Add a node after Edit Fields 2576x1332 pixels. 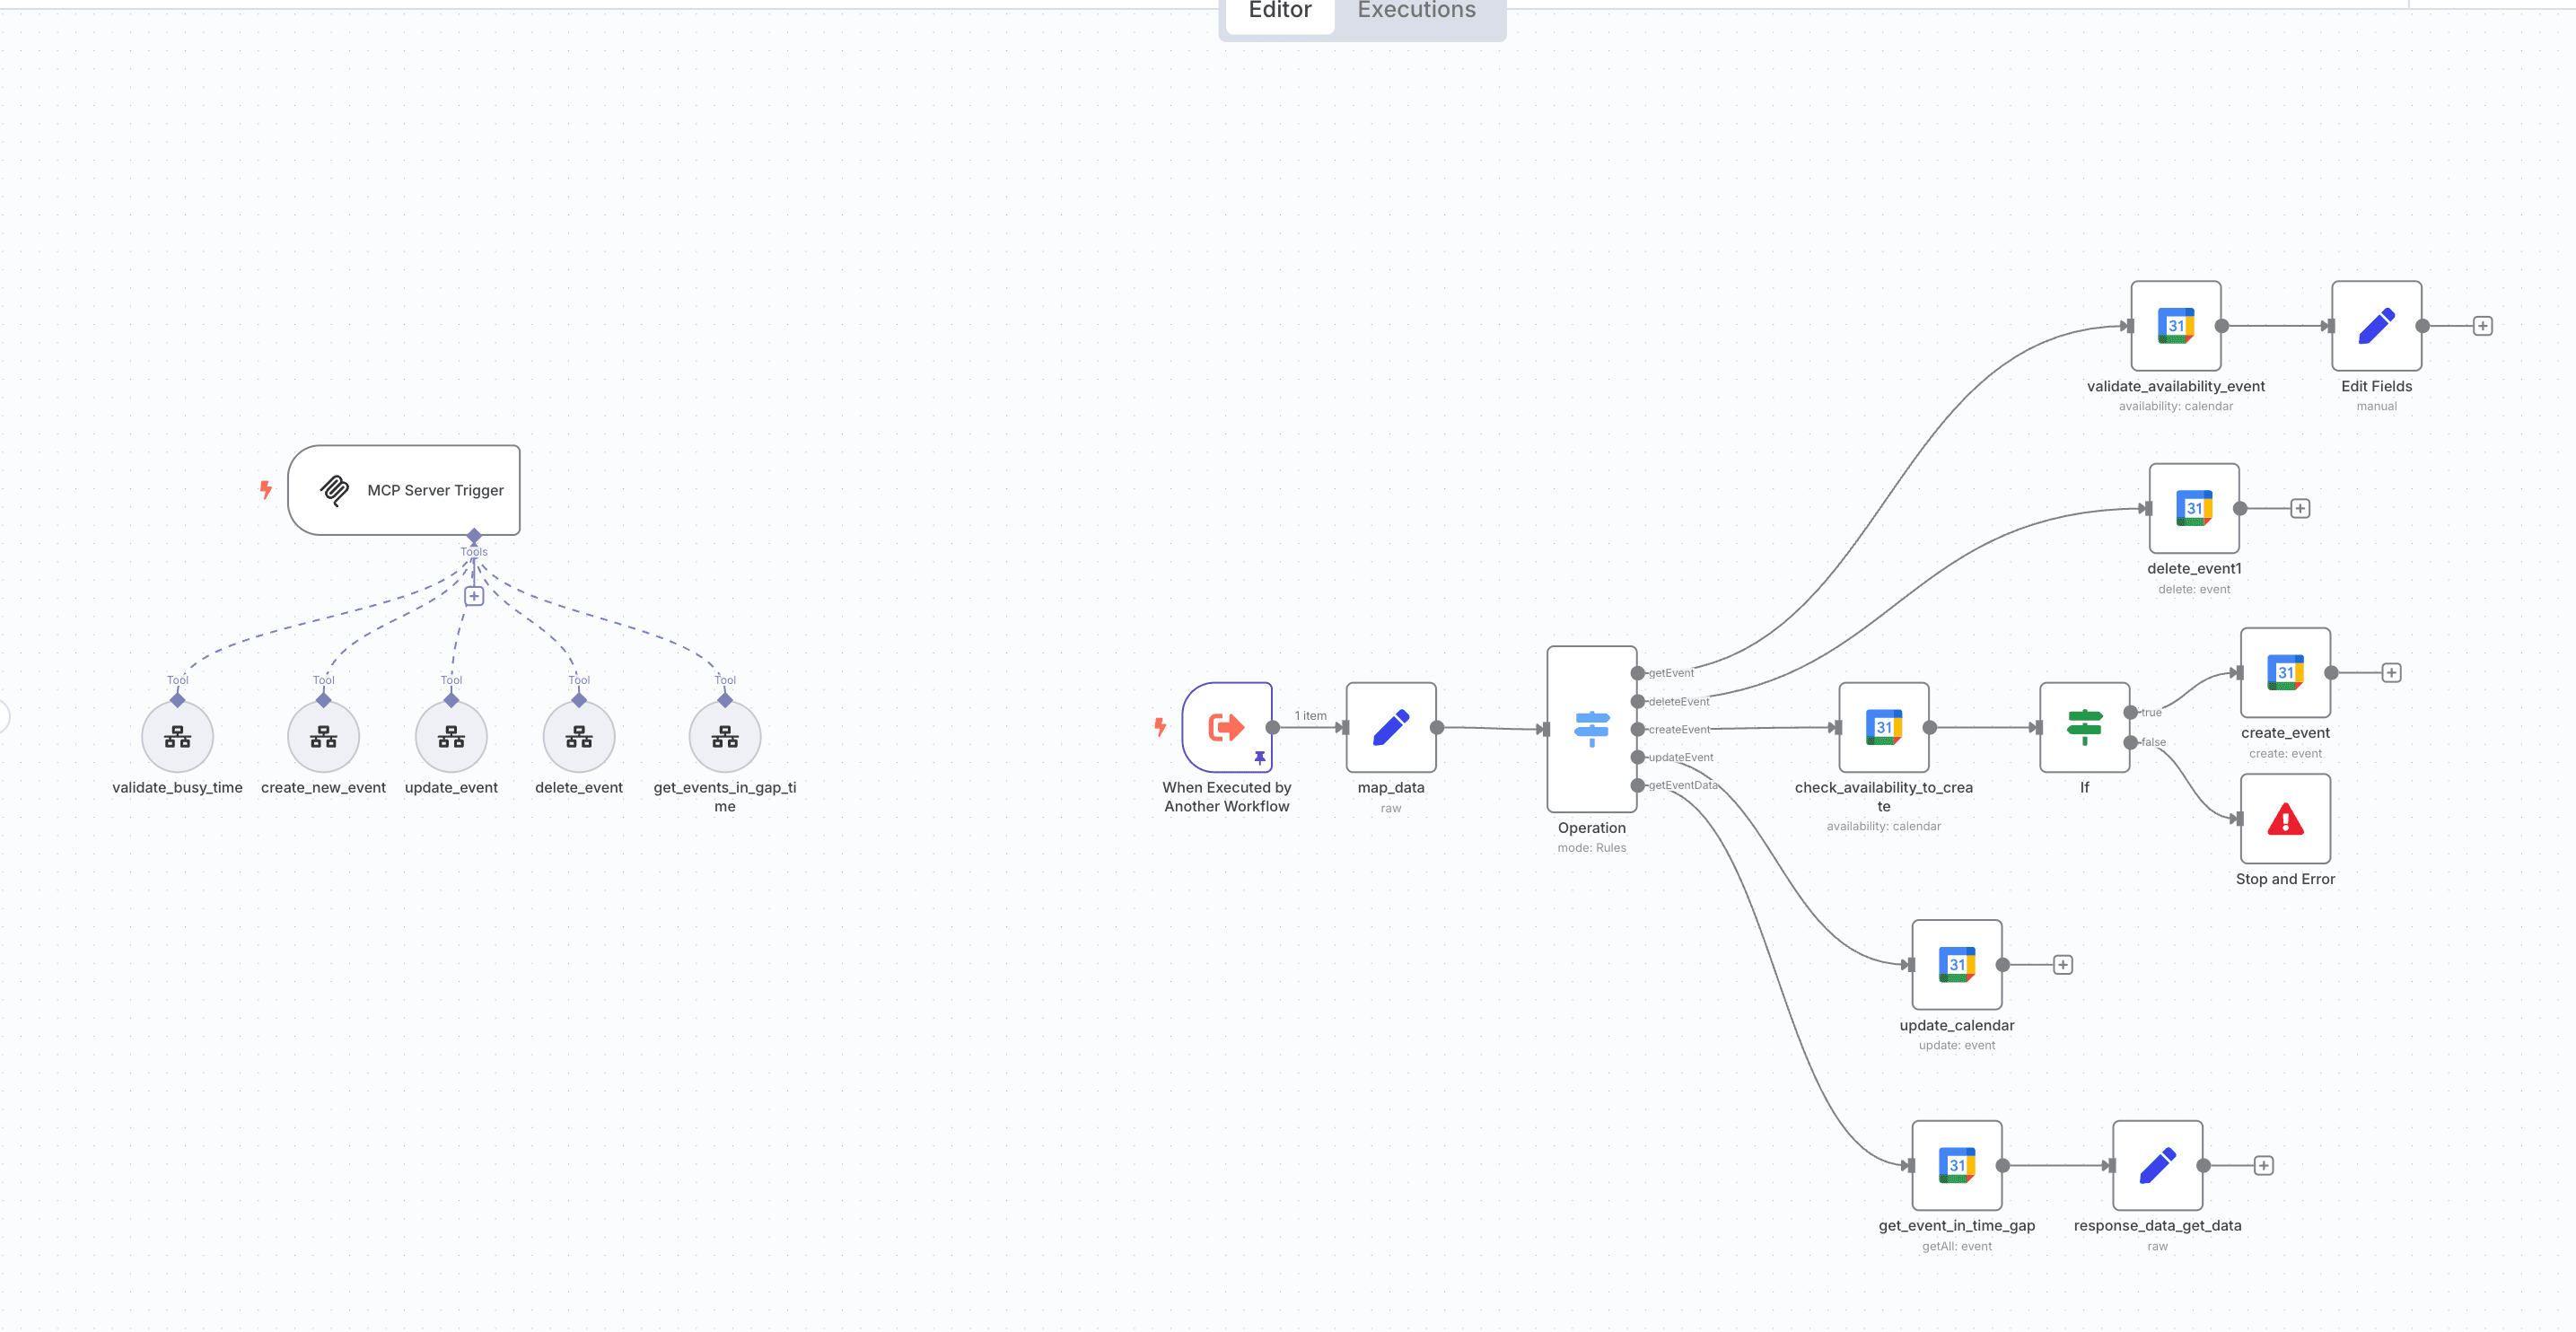2482,326
